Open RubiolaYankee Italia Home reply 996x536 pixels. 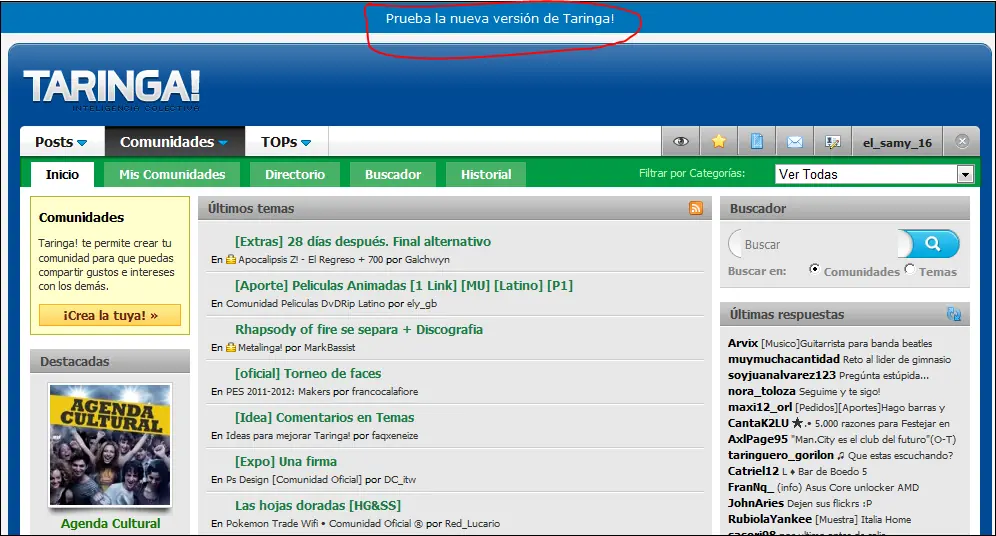pyautogui.click(x=819, y=519)
